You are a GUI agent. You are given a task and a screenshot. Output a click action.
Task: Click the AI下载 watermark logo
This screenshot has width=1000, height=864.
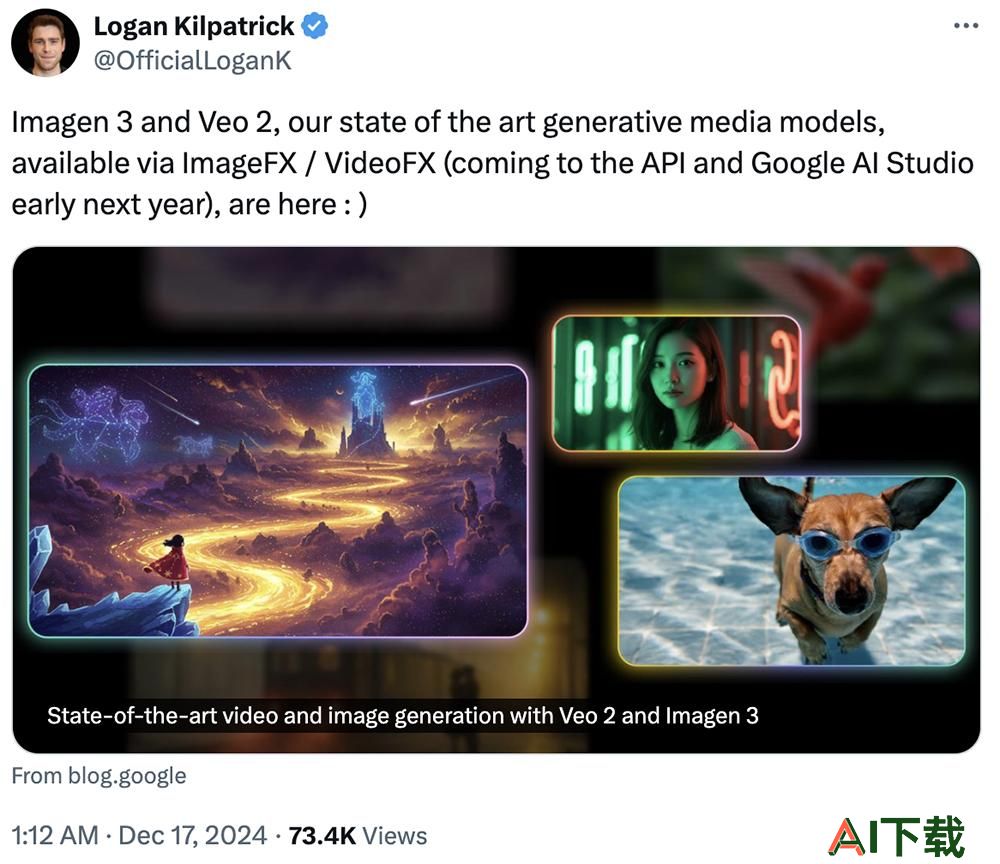(896, 836)
